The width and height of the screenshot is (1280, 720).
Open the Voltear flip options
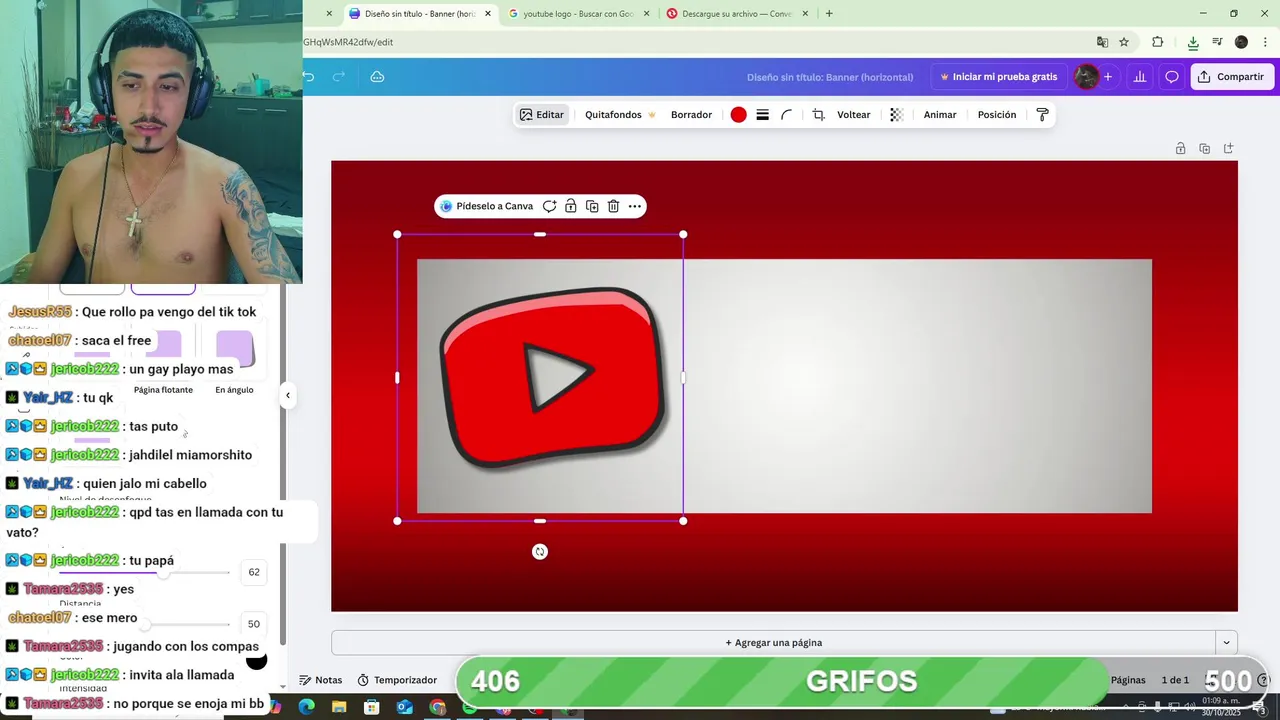click(x=853, y=115)
